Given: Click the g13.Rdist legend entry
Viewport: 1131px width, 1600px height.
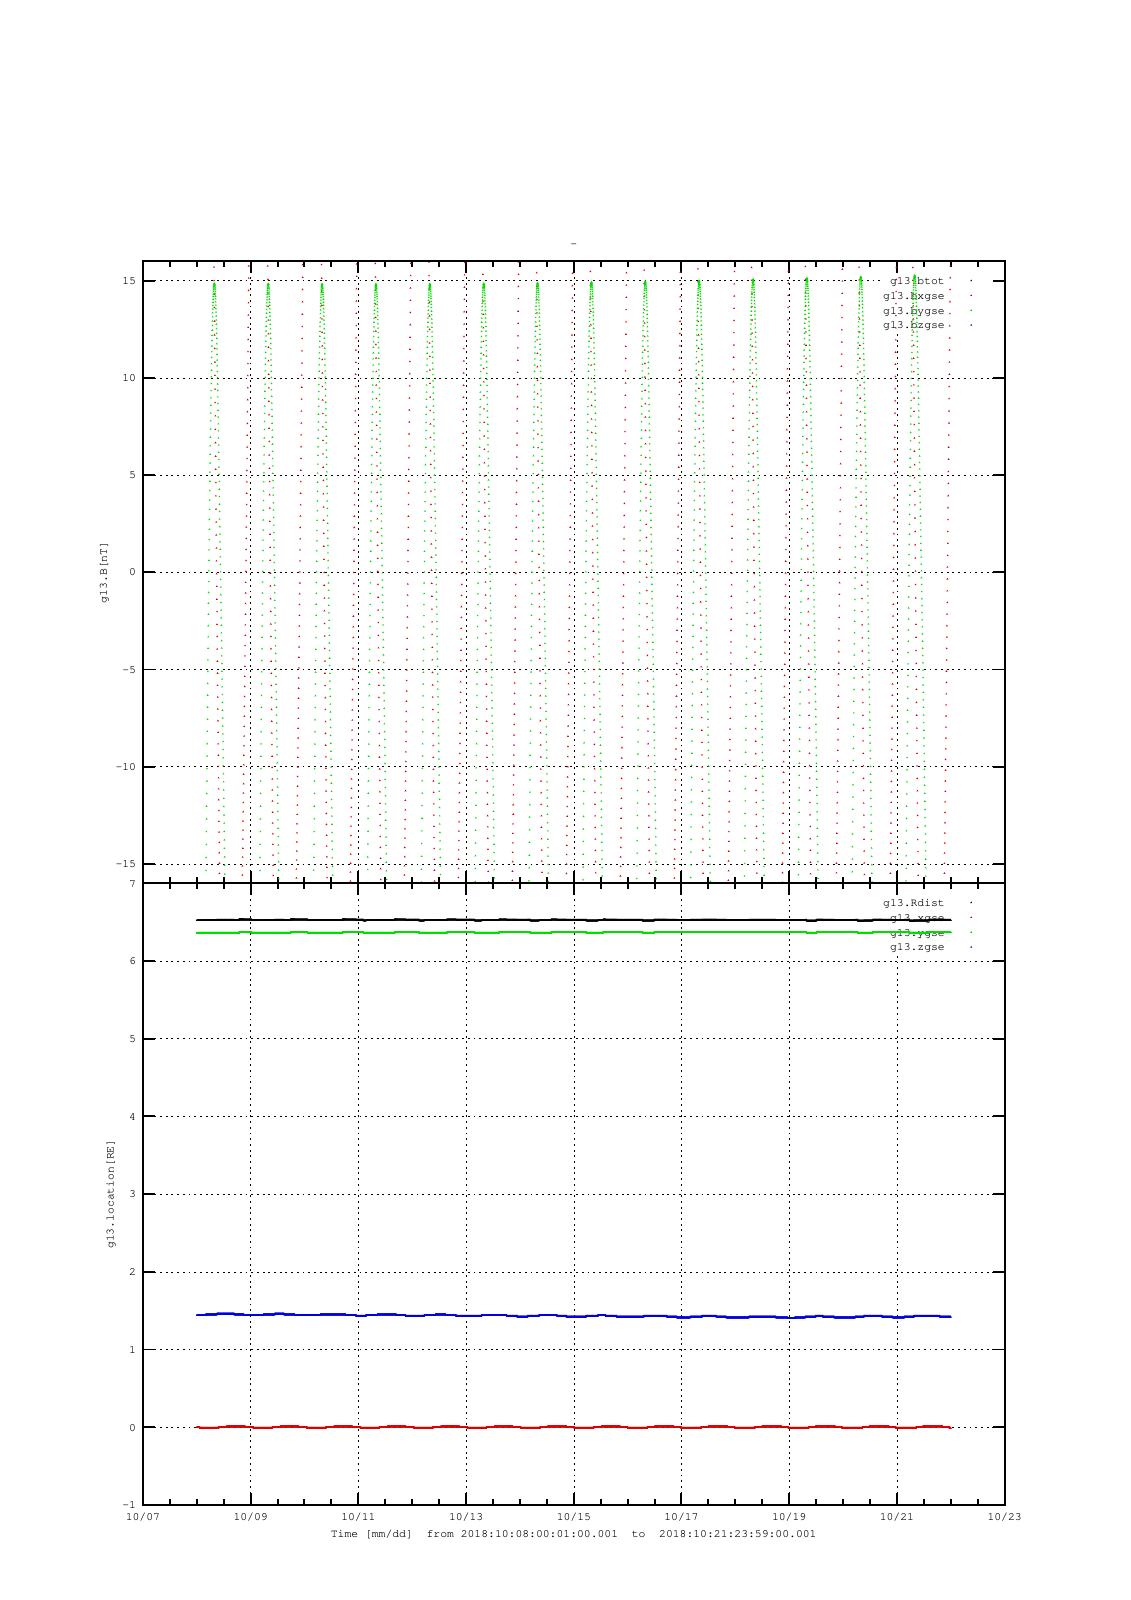Looking at the screenshot, I should tap(914, 903).
